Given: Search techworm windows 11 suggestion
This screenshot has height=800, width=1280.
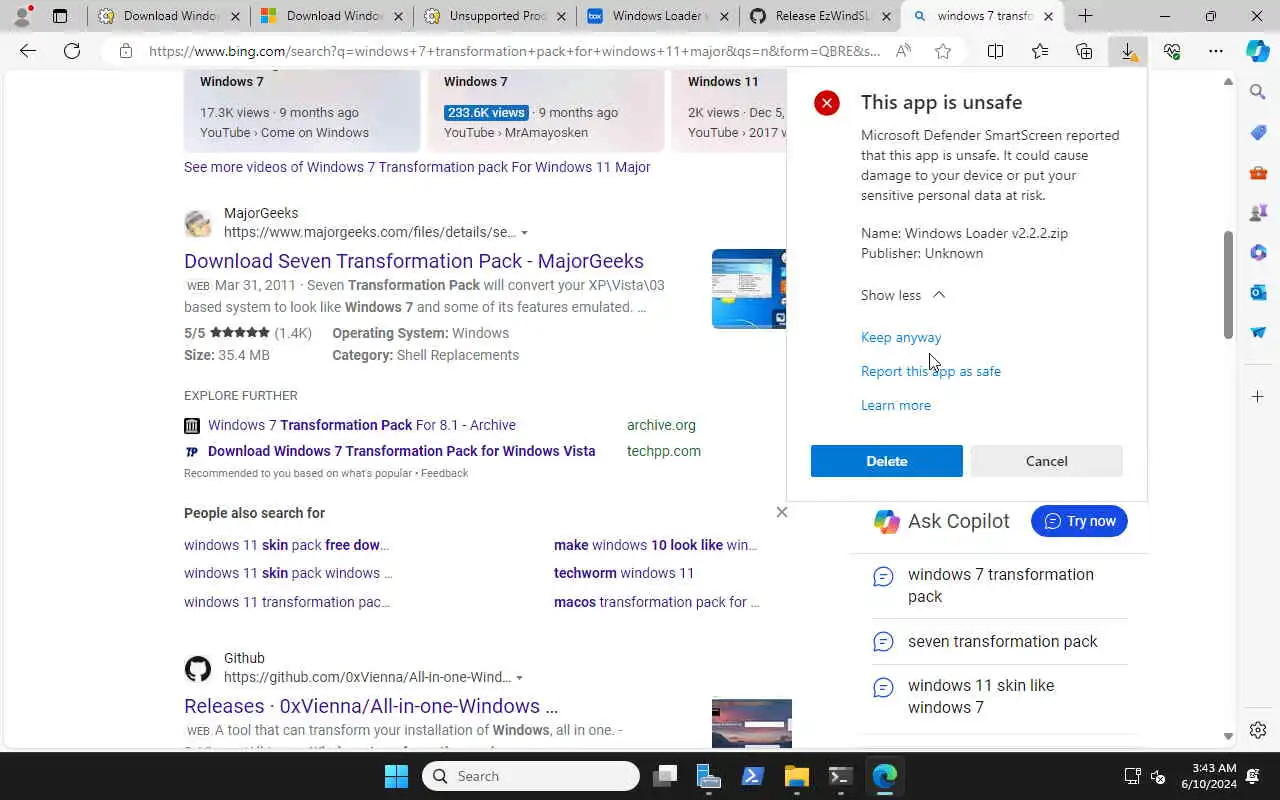Looking at the screenshot, I should 624,573.
